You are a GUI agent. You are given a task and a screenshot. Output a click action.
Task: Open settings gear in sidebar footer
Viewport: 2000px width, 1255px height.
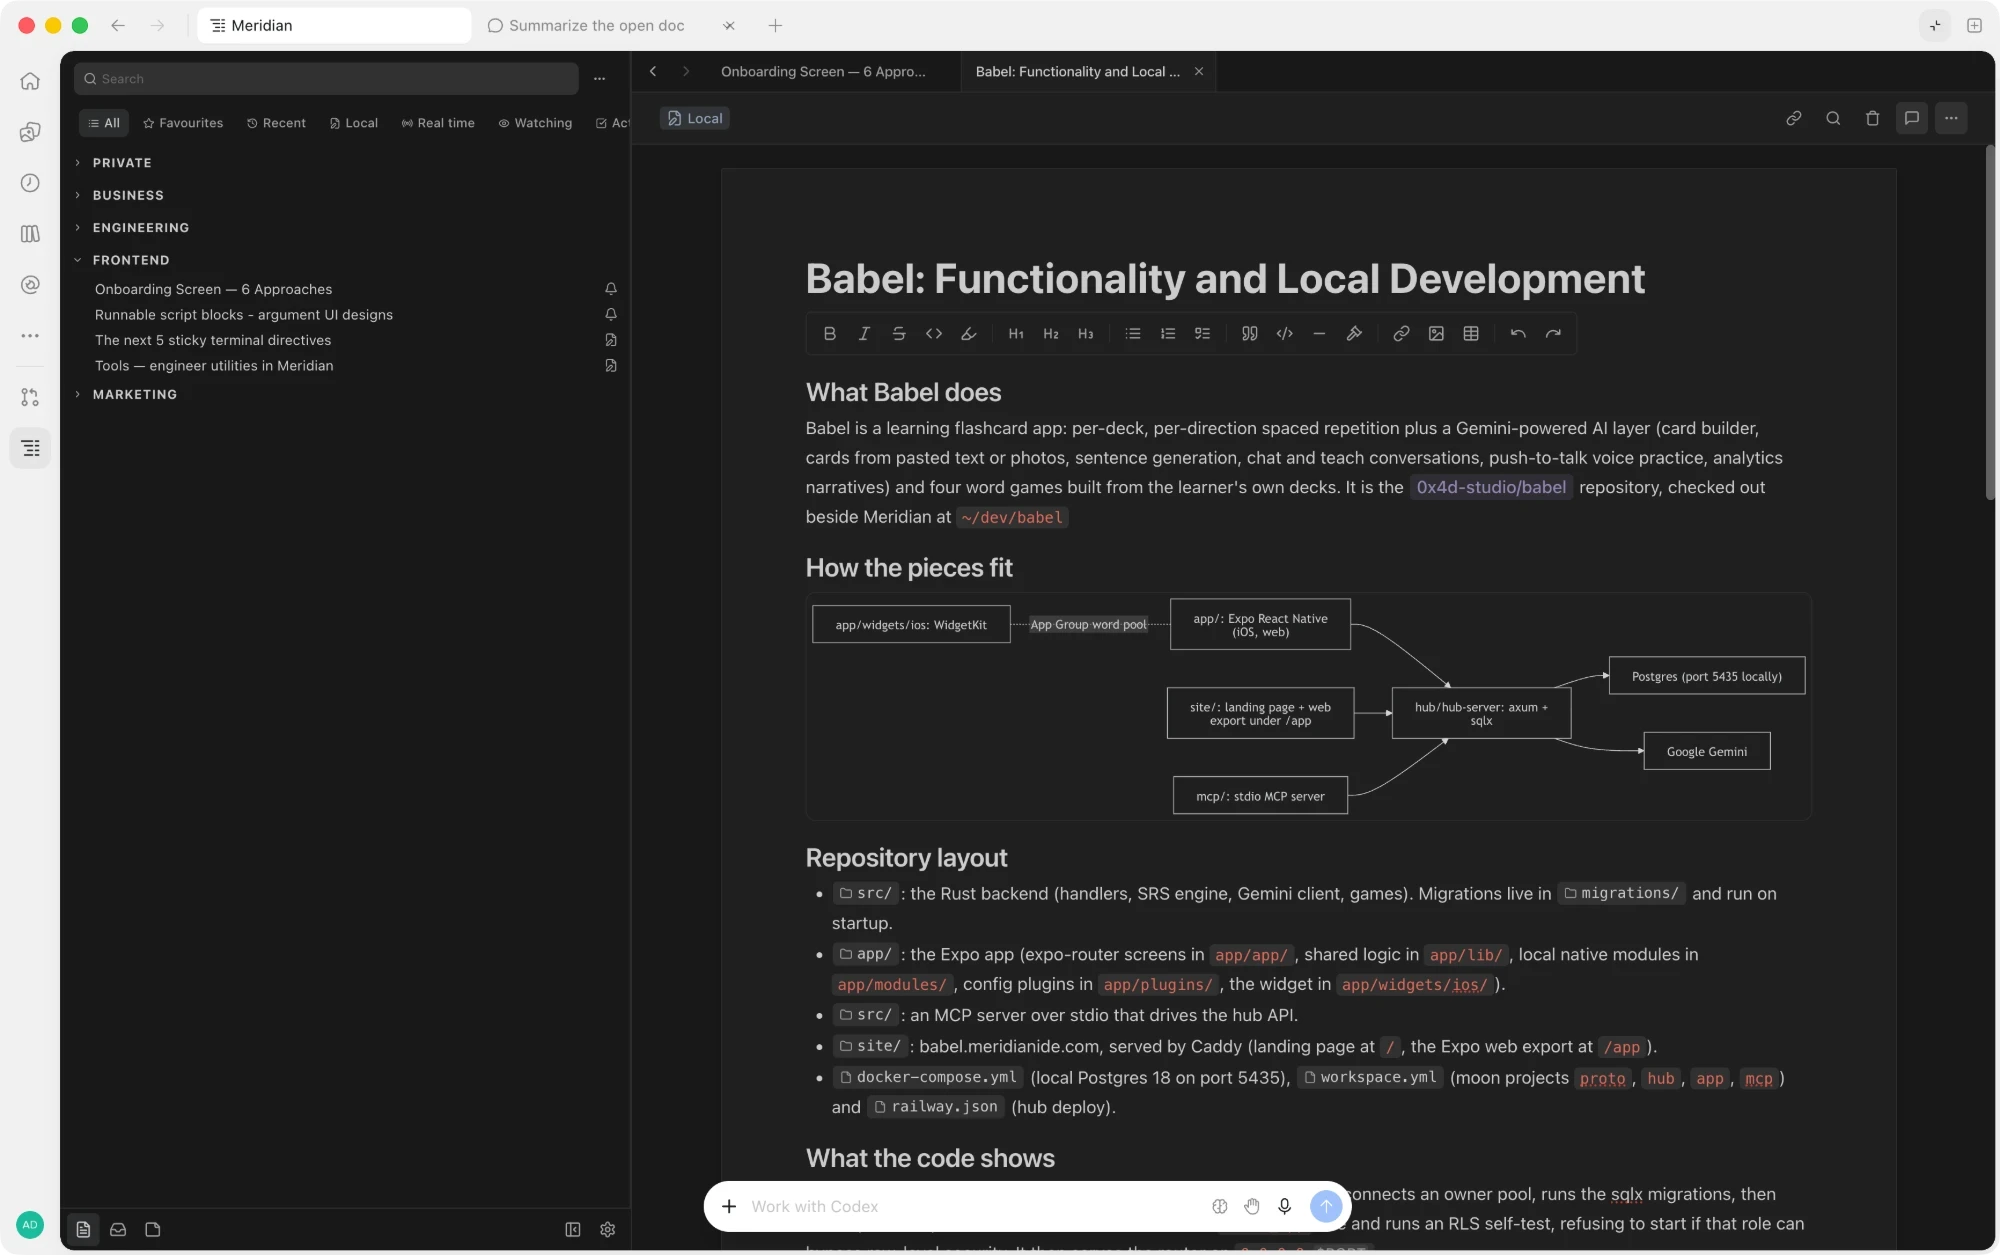(608, 1230)
